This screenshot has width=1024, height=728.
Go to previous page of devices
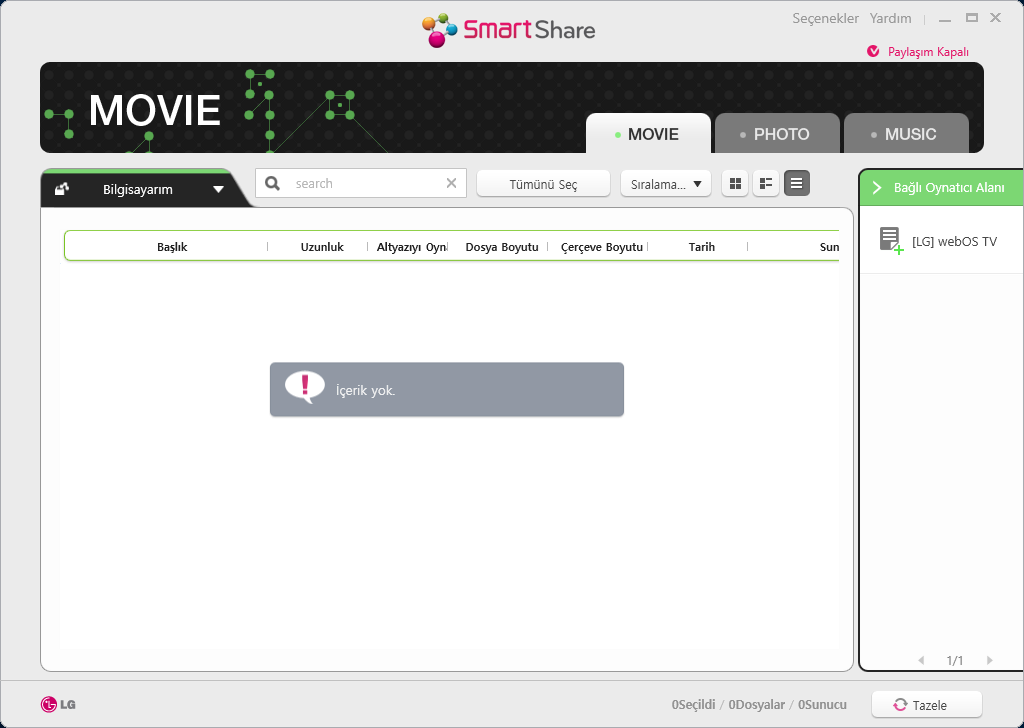tap(921, 660)
